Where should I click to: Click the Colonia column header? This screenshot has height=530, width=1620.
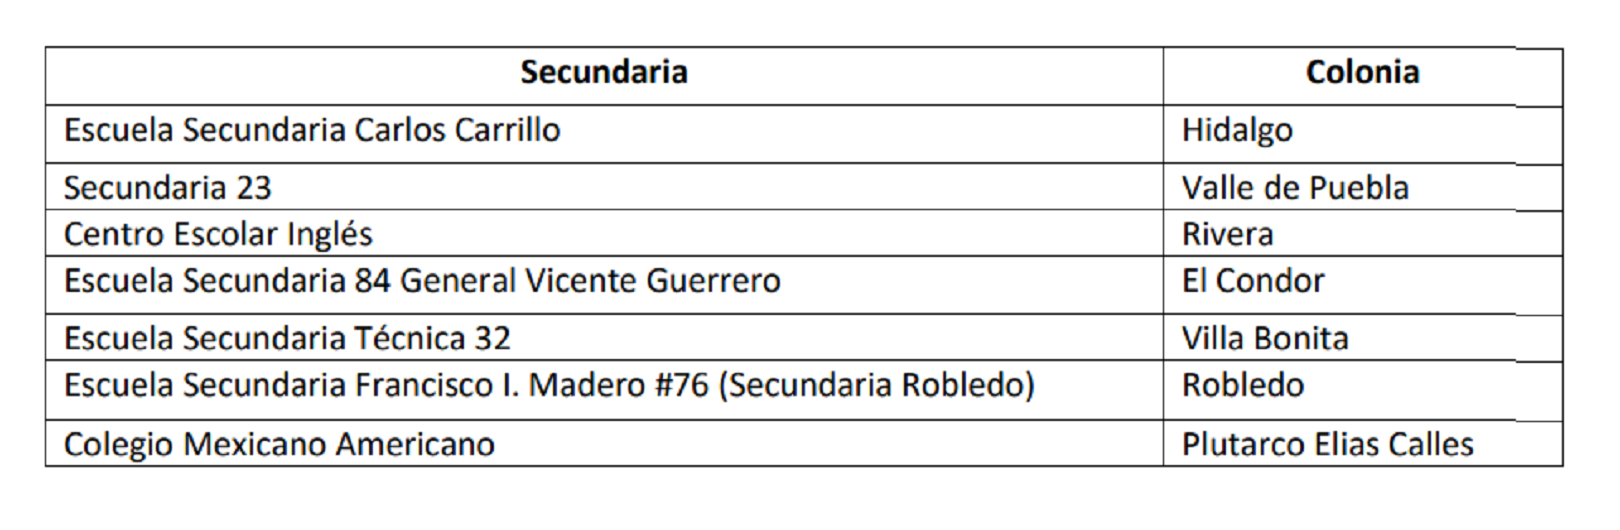point(1362,72)
